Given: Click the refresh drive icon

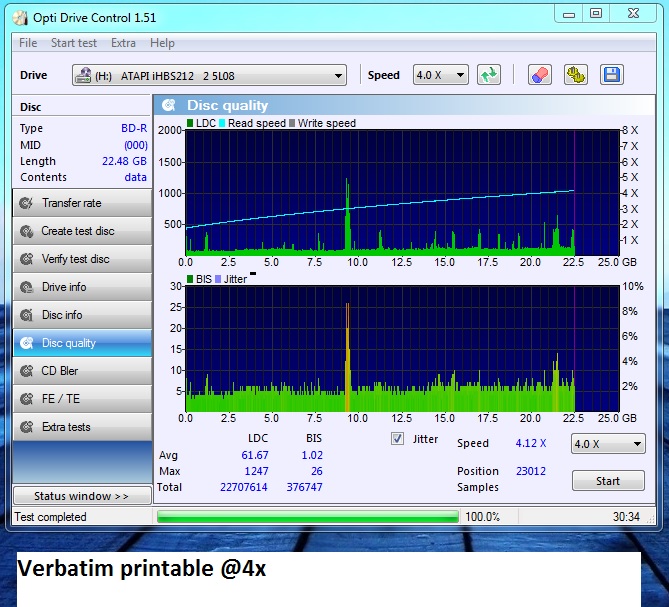Looking at the screenshot, I should 489,75.
